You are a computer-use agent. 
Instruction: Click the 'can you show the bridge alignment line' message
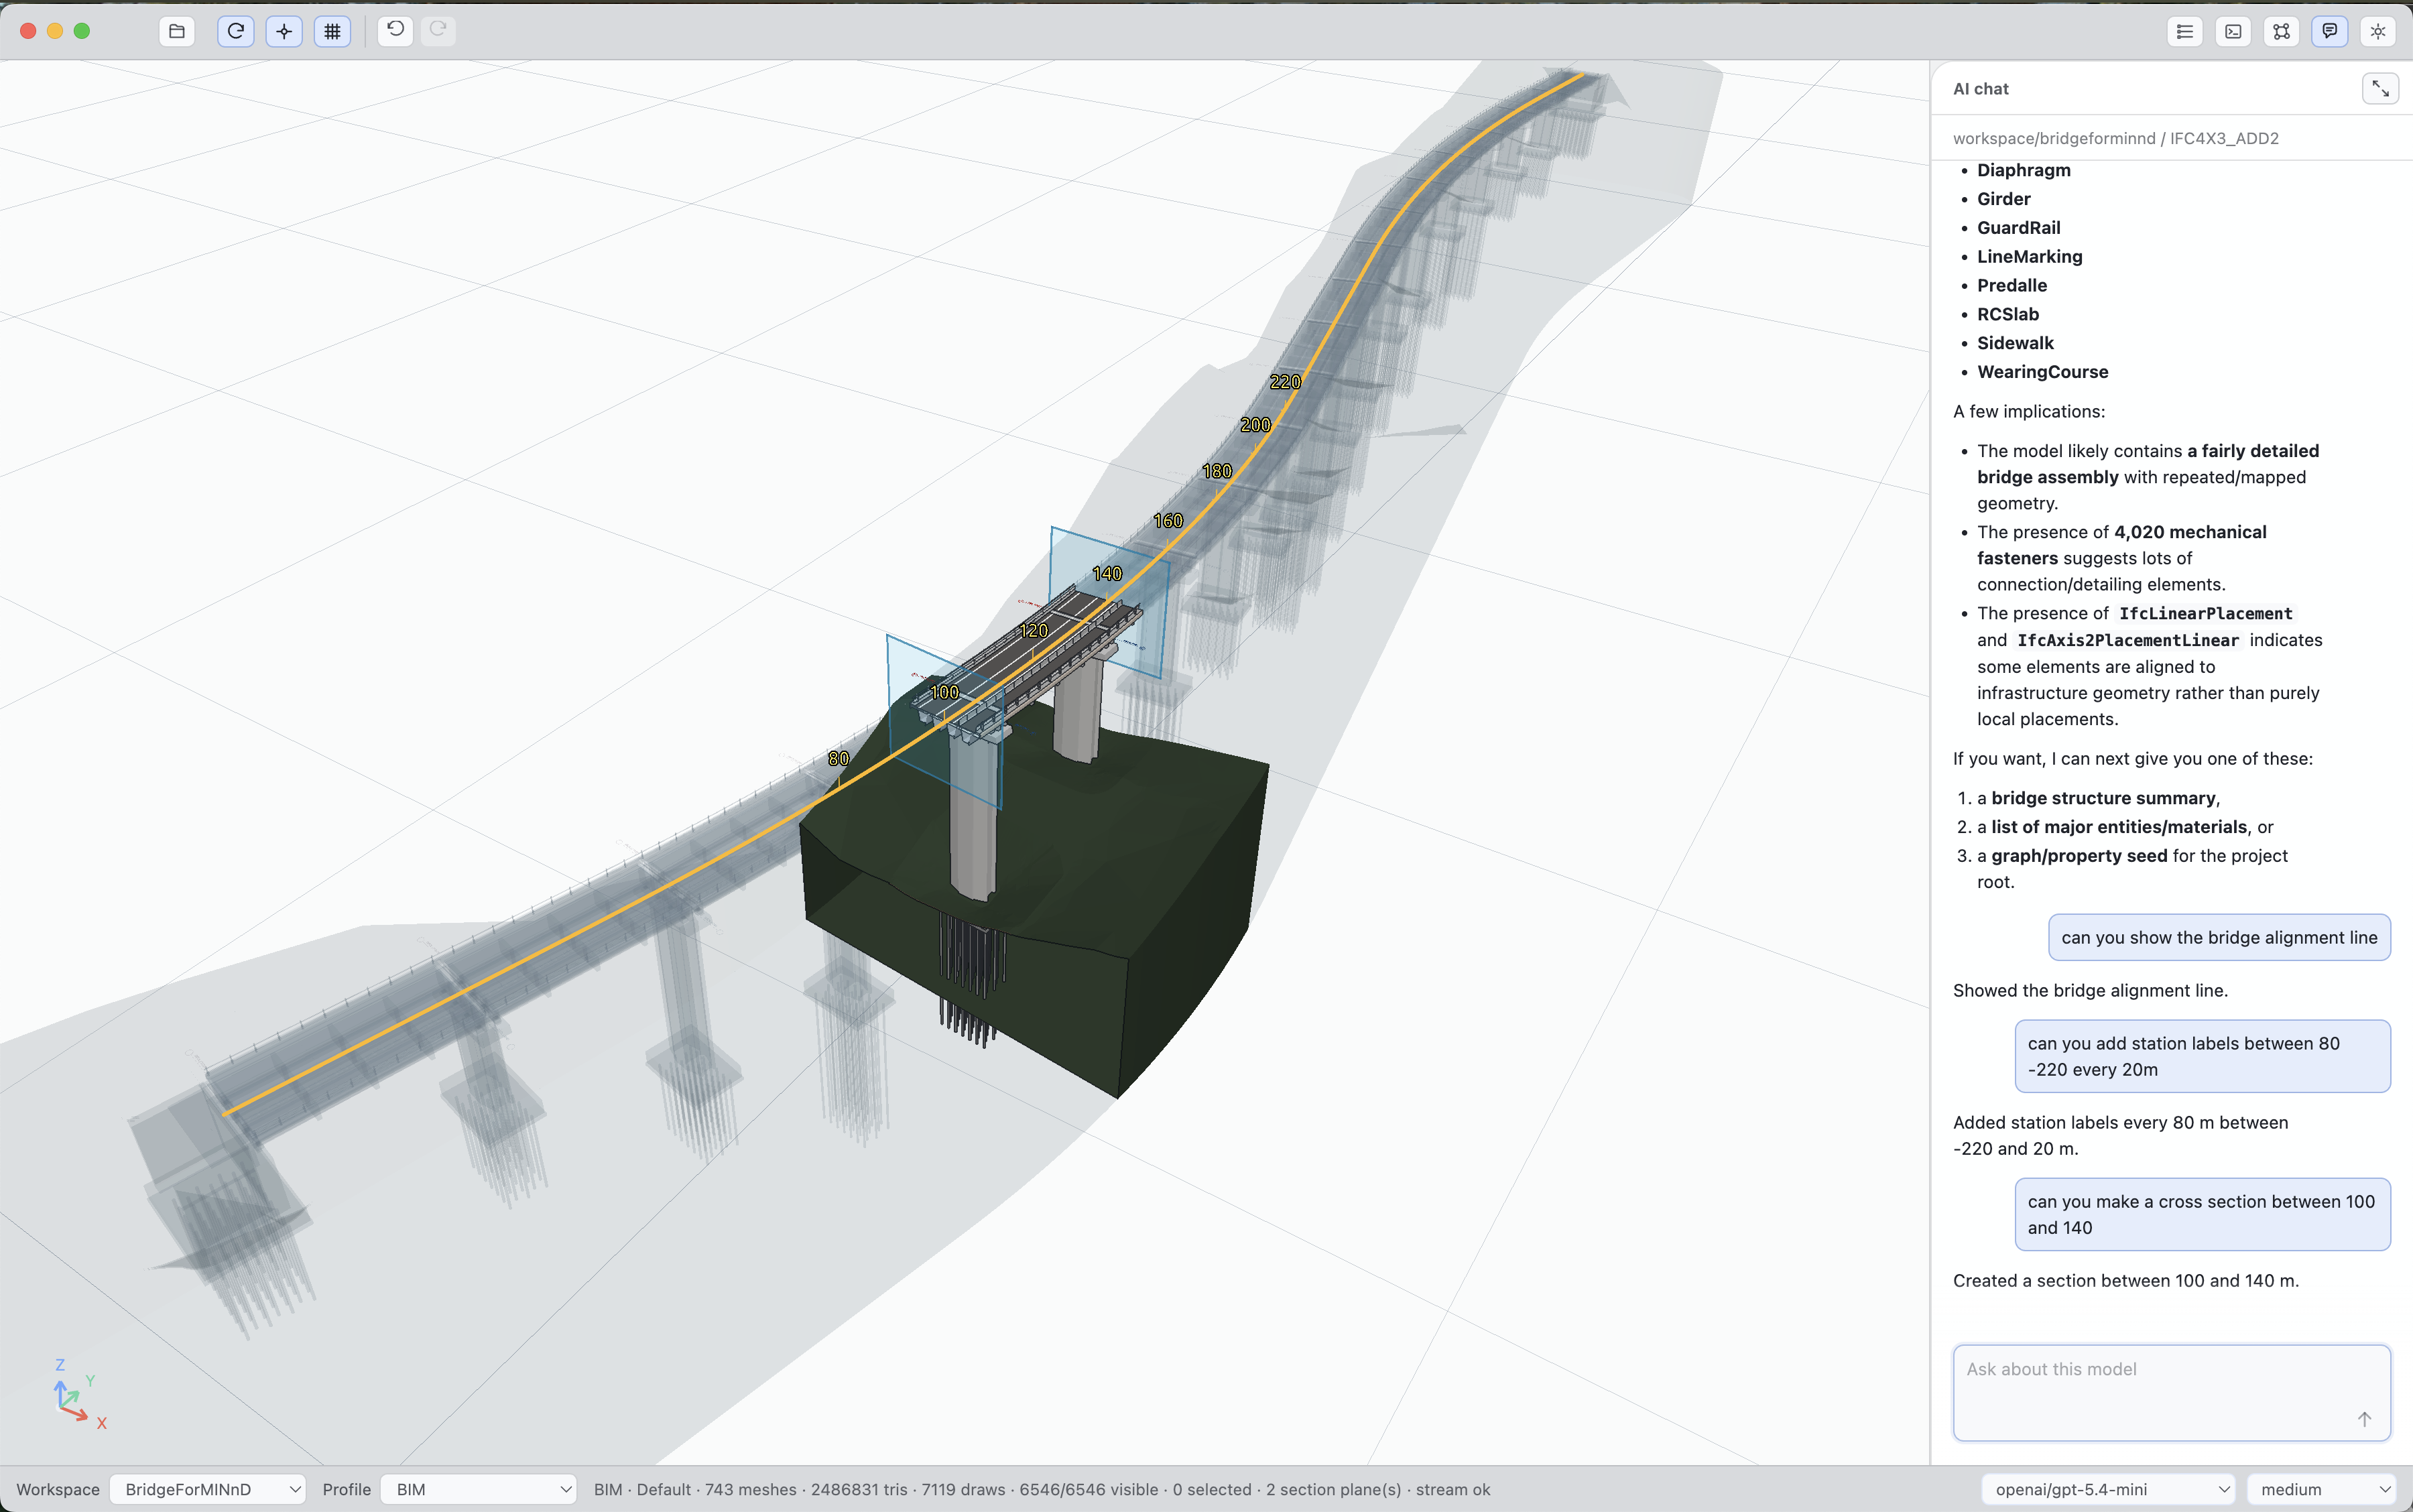(2219, 937)
